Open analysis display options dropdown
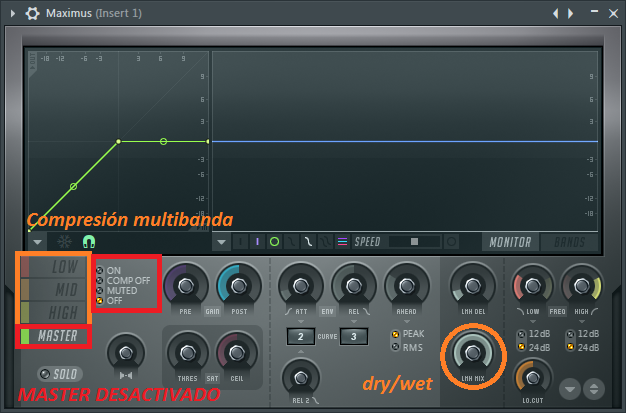Viewport: 626px width, 413px height. [x=222, y=242]
